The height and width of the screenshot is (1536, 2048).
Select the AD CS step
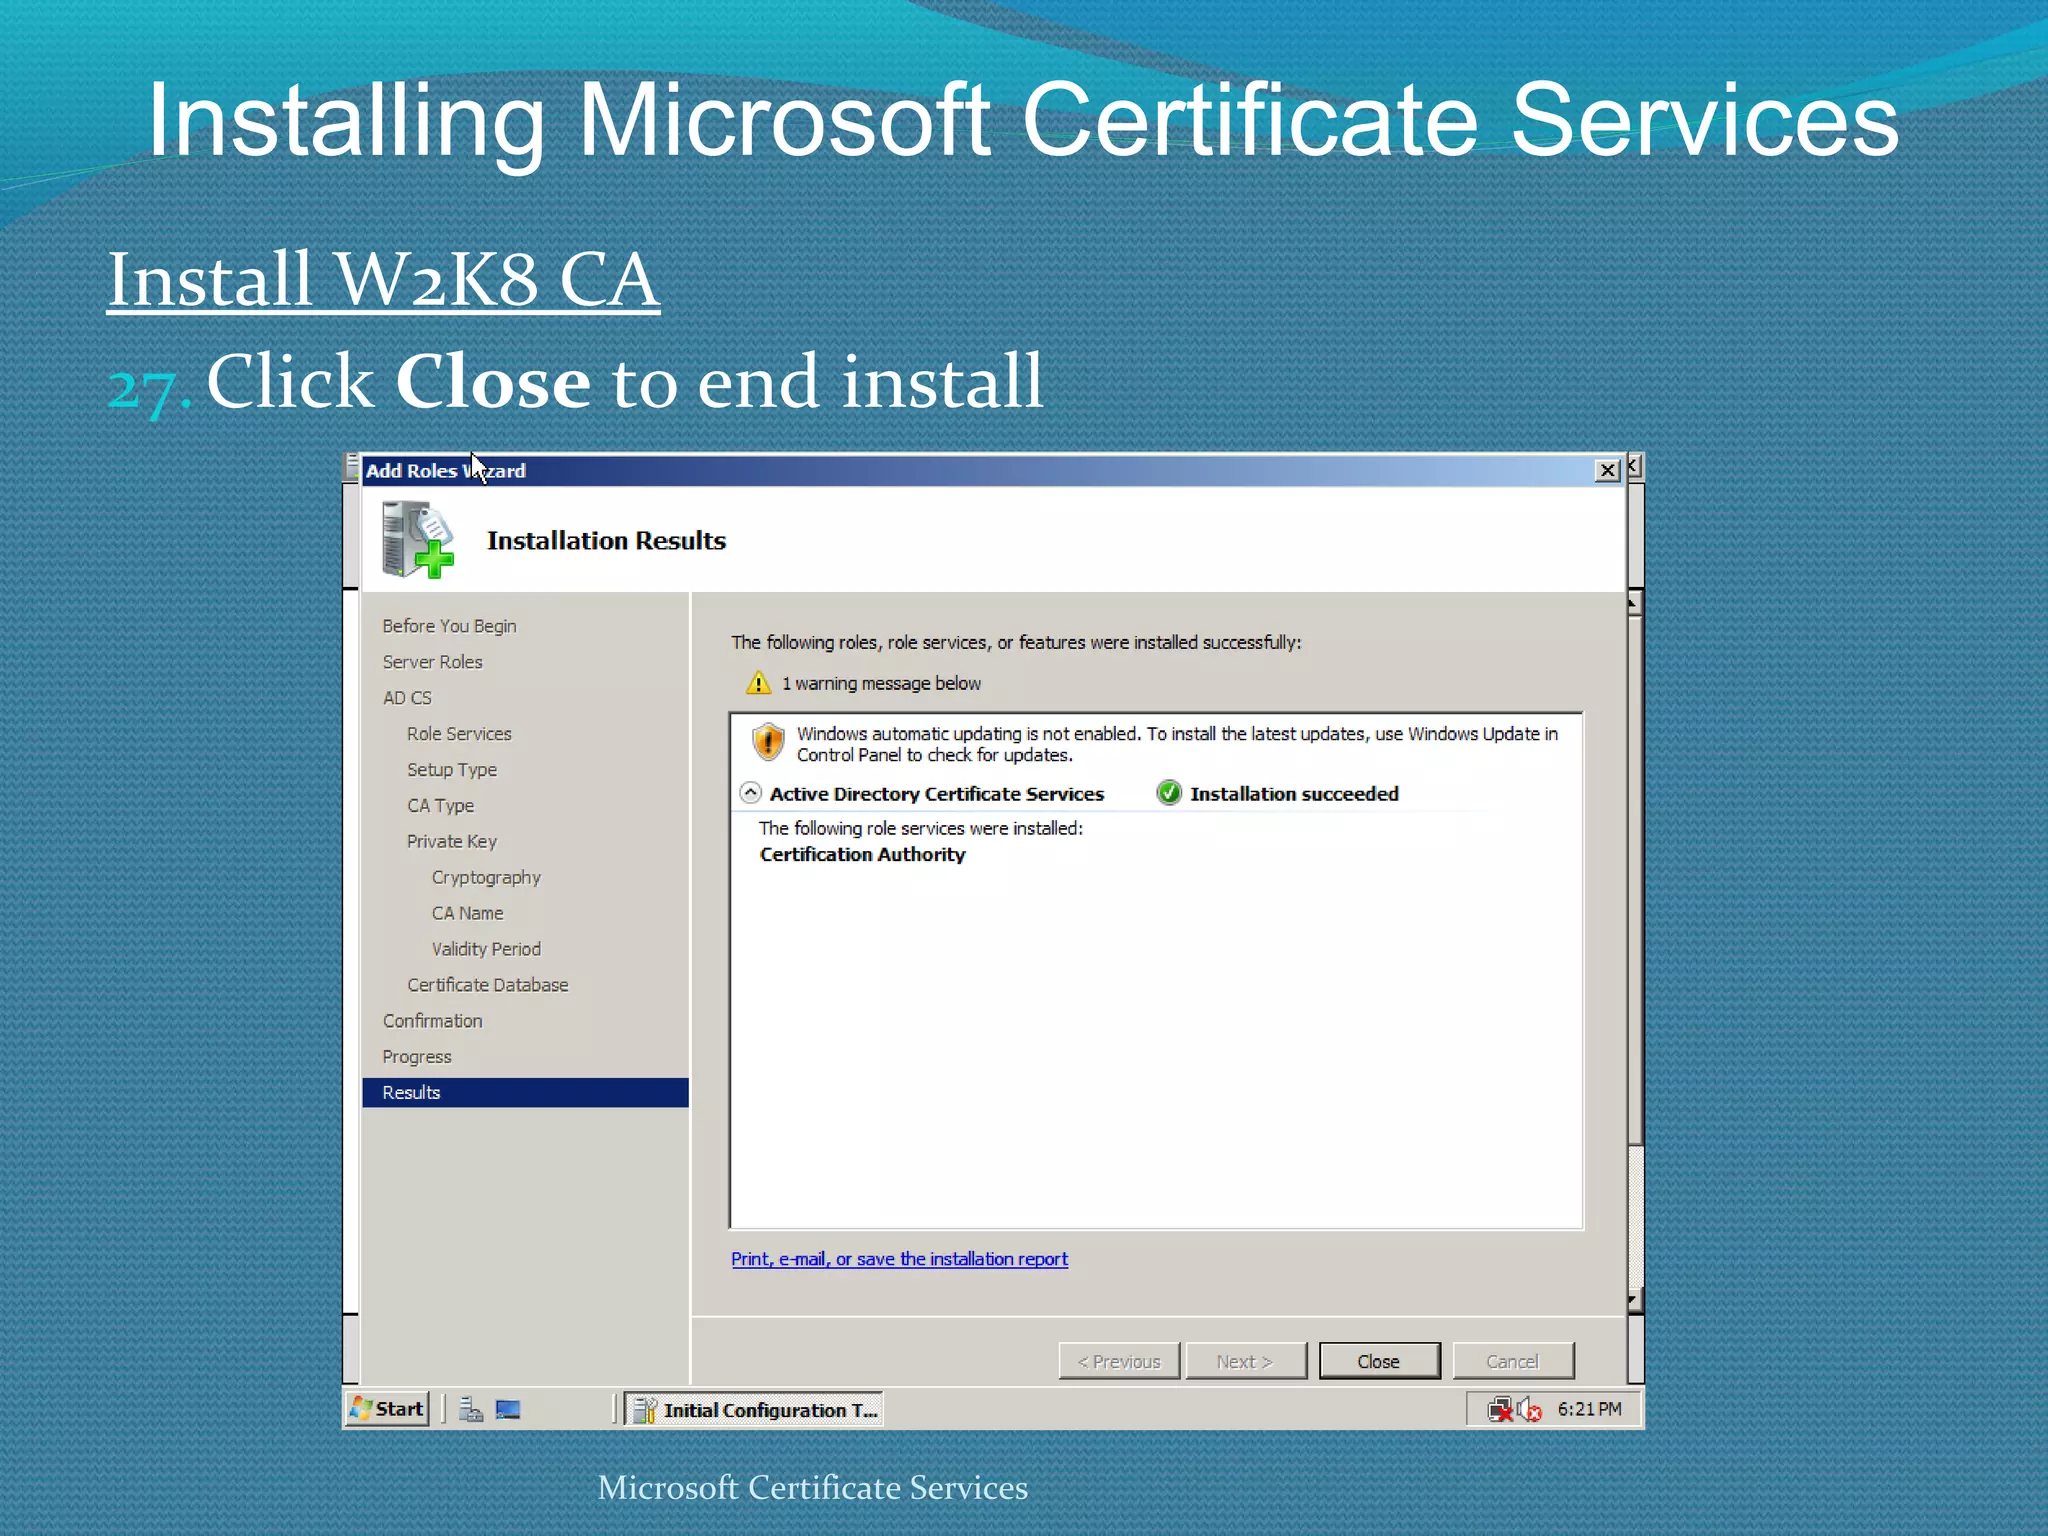click(407, 698)
